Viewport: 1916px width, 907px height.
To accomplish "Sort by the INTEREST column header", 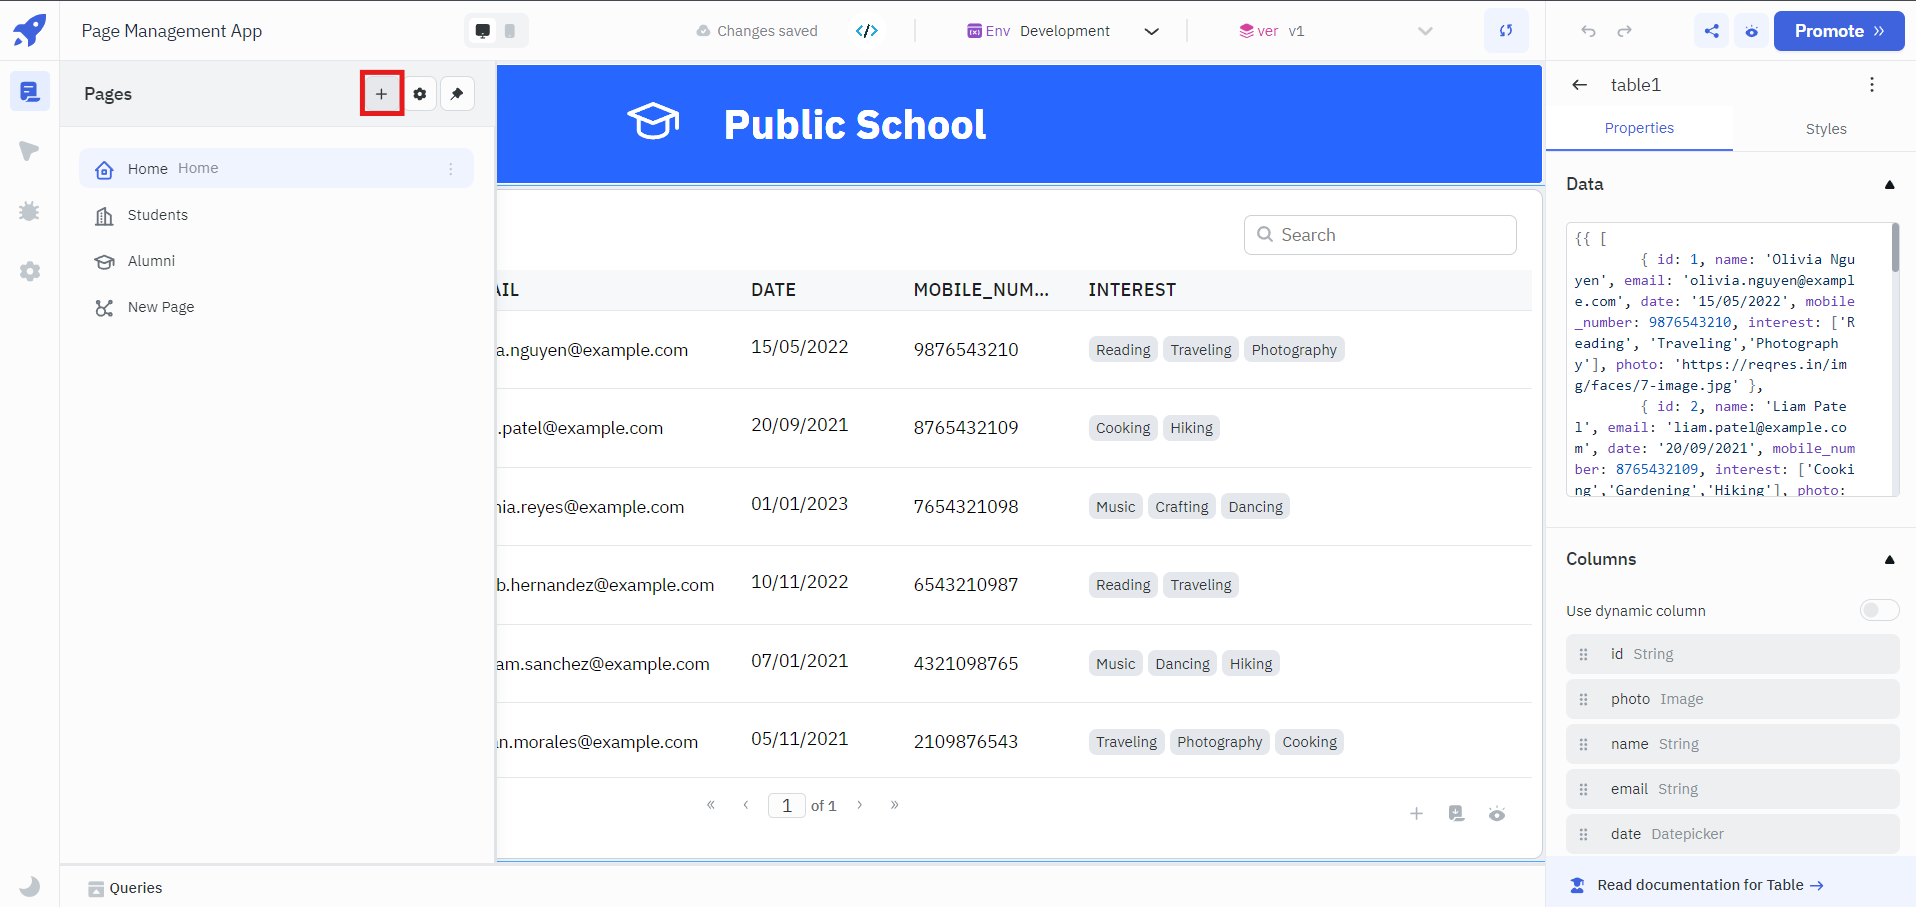I will click(1132, 290).
